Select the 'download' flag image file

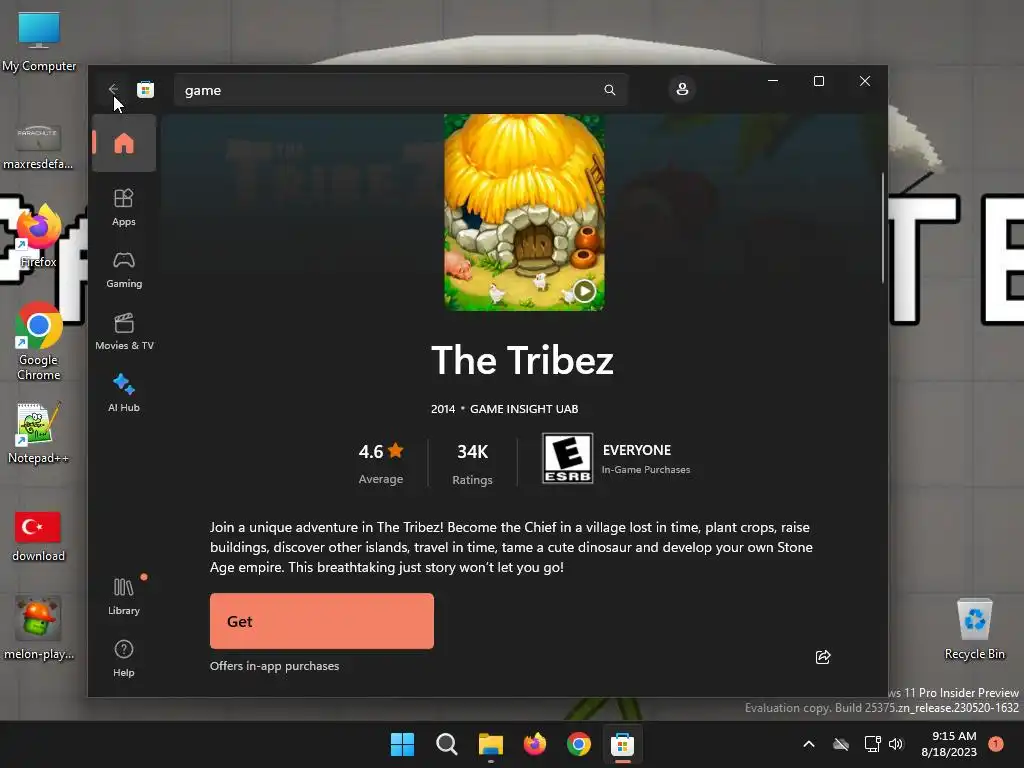(x=39, y=536)
